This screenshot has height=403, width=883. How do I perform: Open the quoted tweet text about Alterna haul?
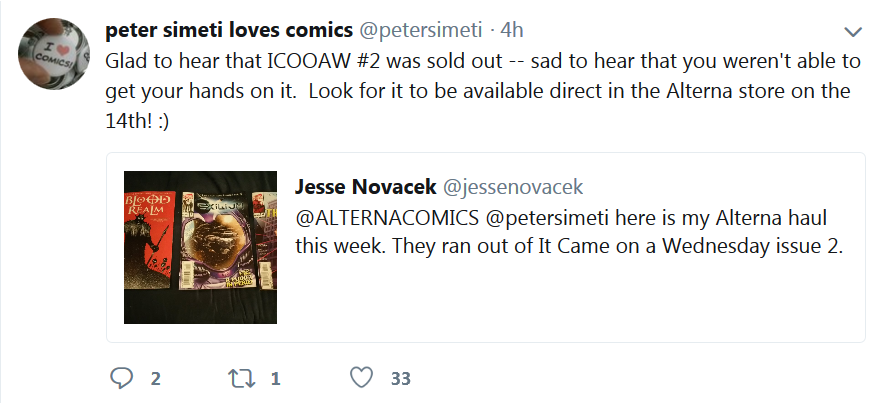pos(569,232)
